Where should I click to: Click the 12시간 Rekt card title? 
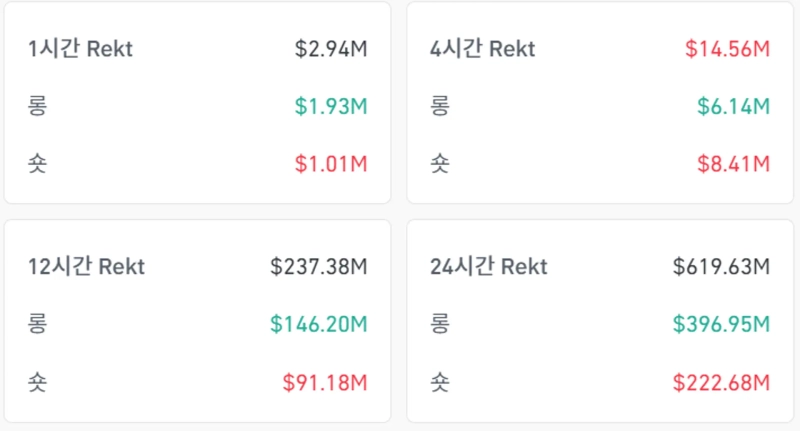[x=86, y=267]
